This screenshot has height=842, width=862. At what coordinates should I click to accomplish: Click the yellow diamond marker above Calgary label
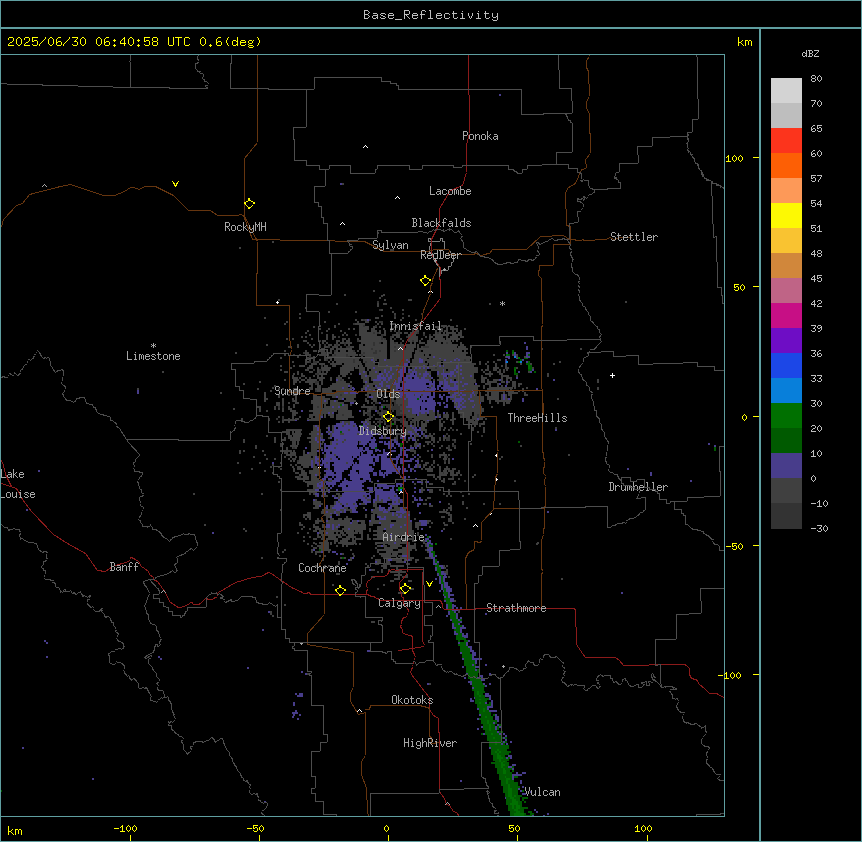pos(405,589)
